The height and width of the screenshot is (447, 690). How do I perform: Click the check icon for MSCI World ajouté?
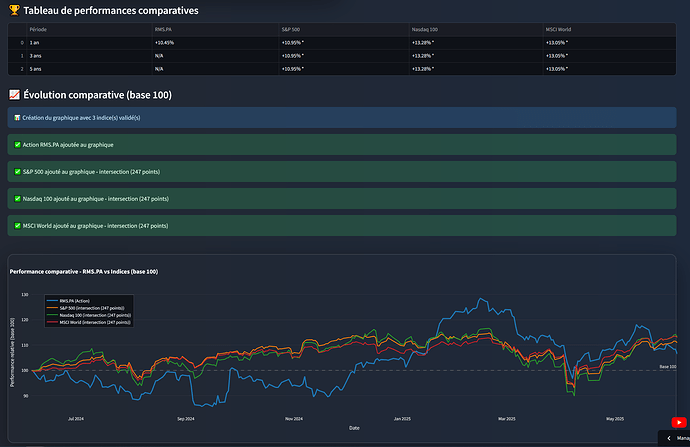coord(18,226)
